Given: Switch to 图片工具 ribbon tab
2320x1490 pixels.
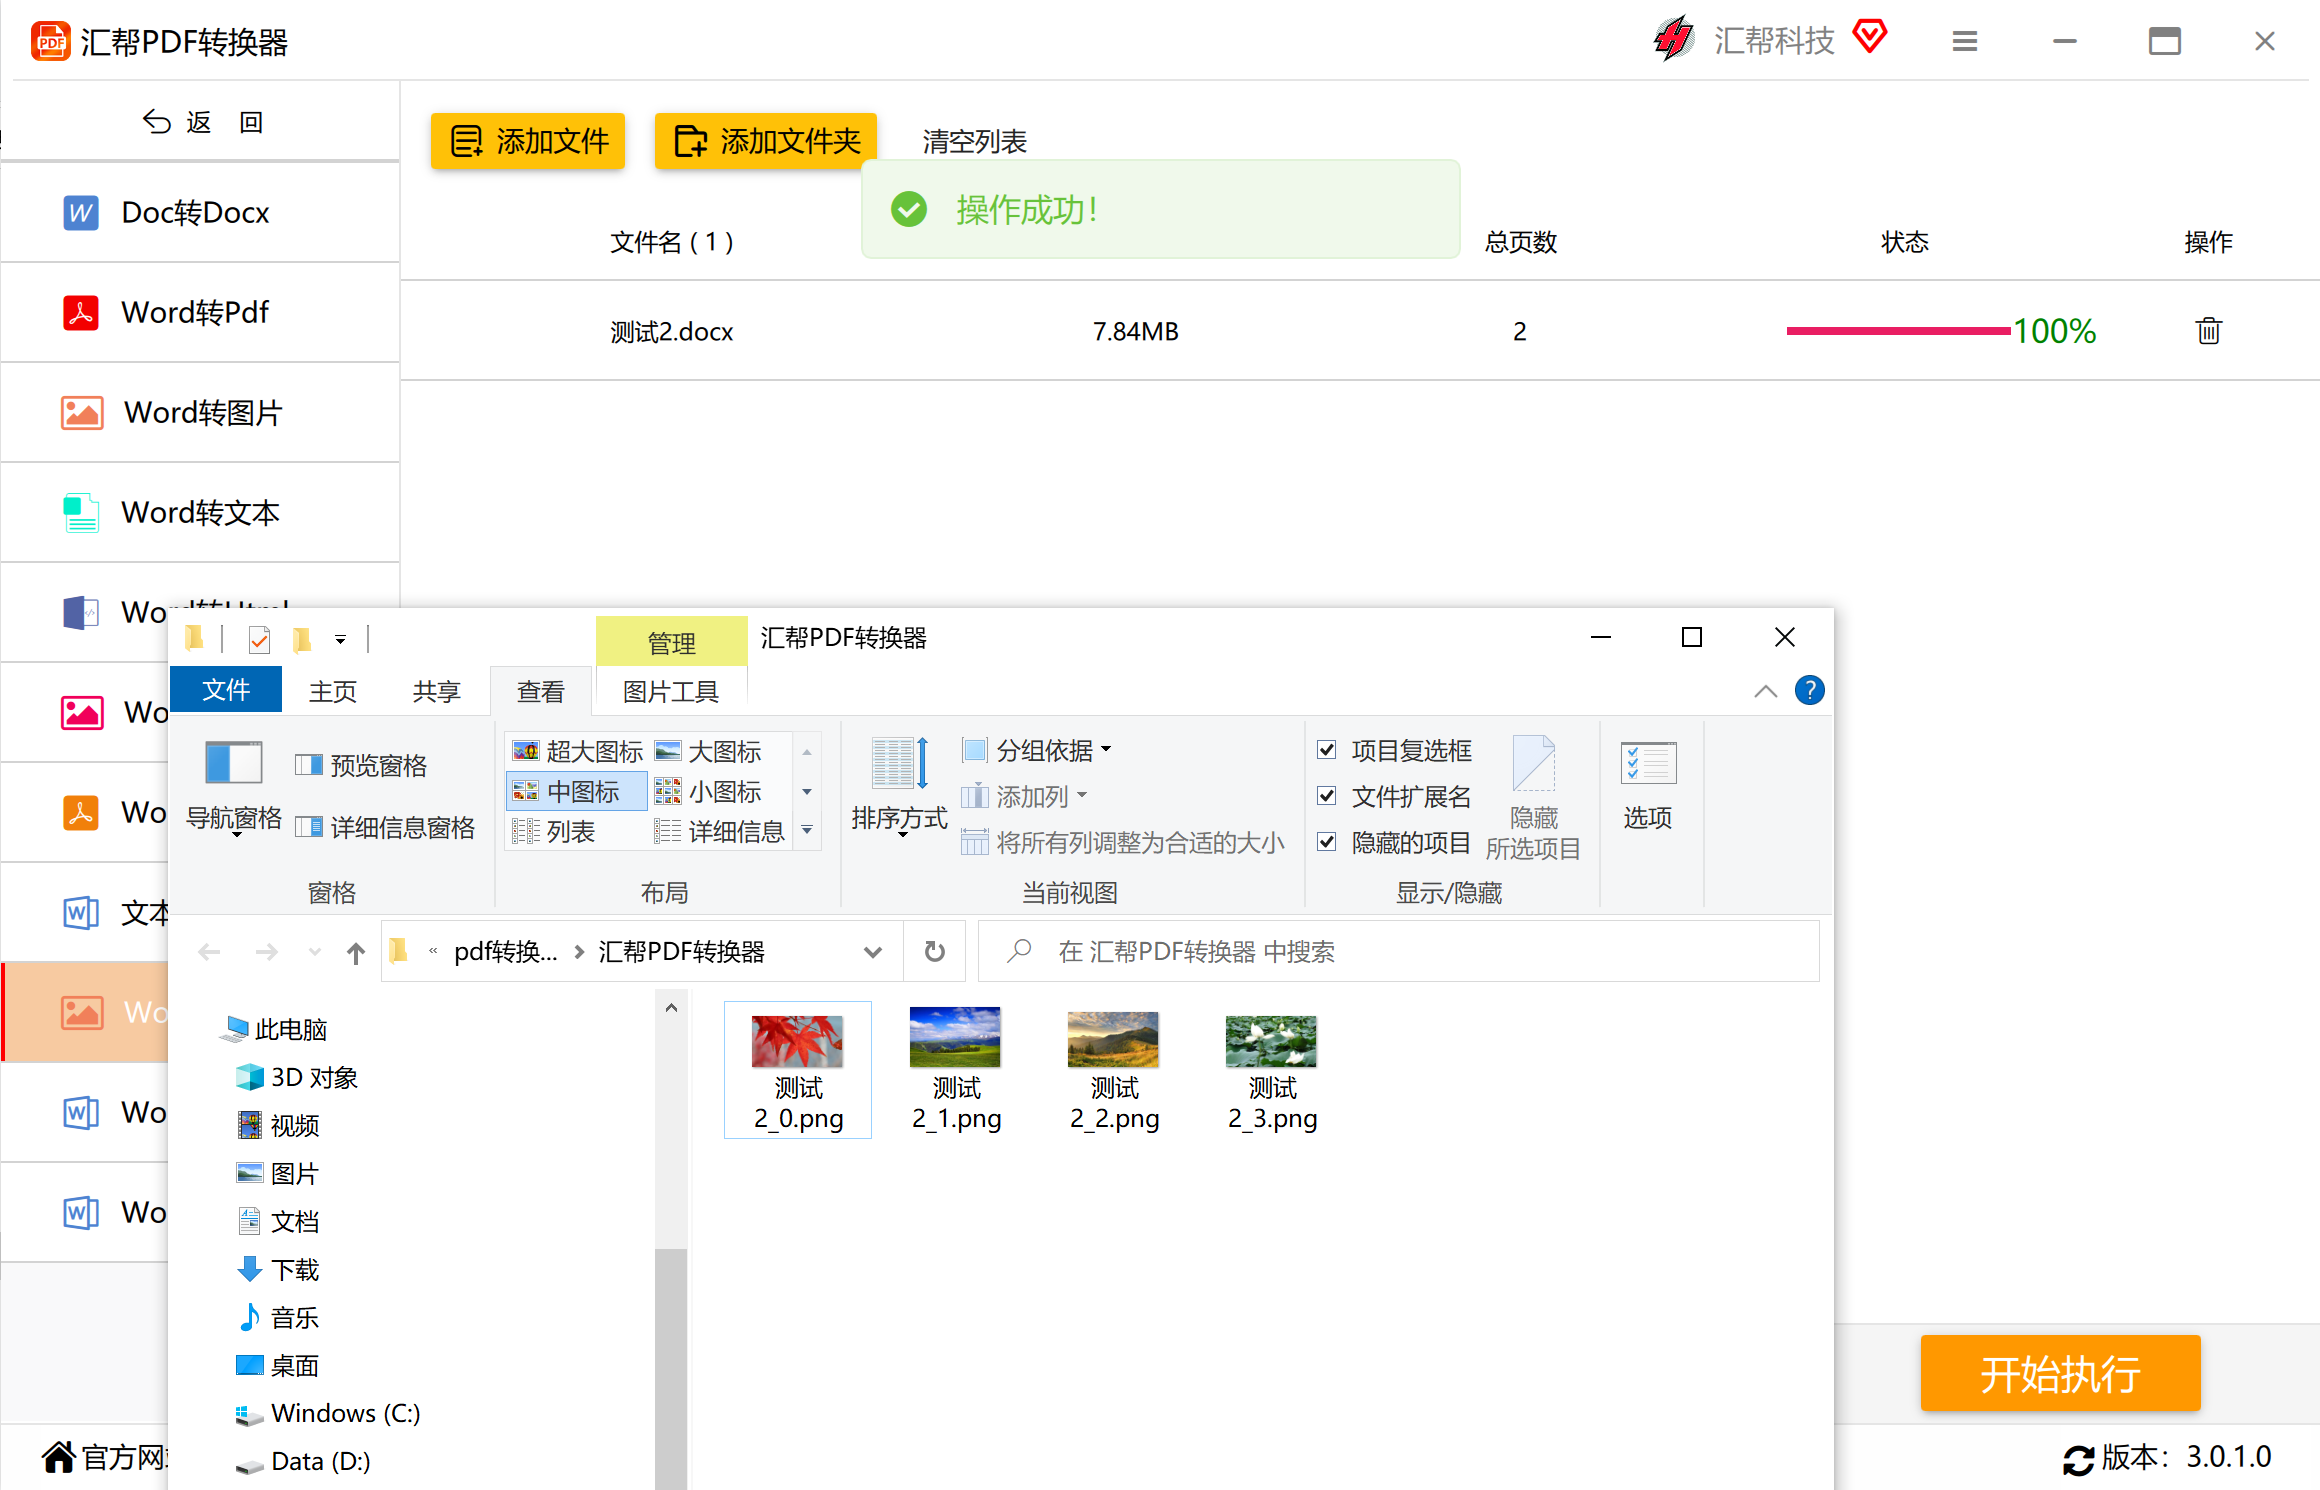Looking at the screenshot, I should click(671, 691).
